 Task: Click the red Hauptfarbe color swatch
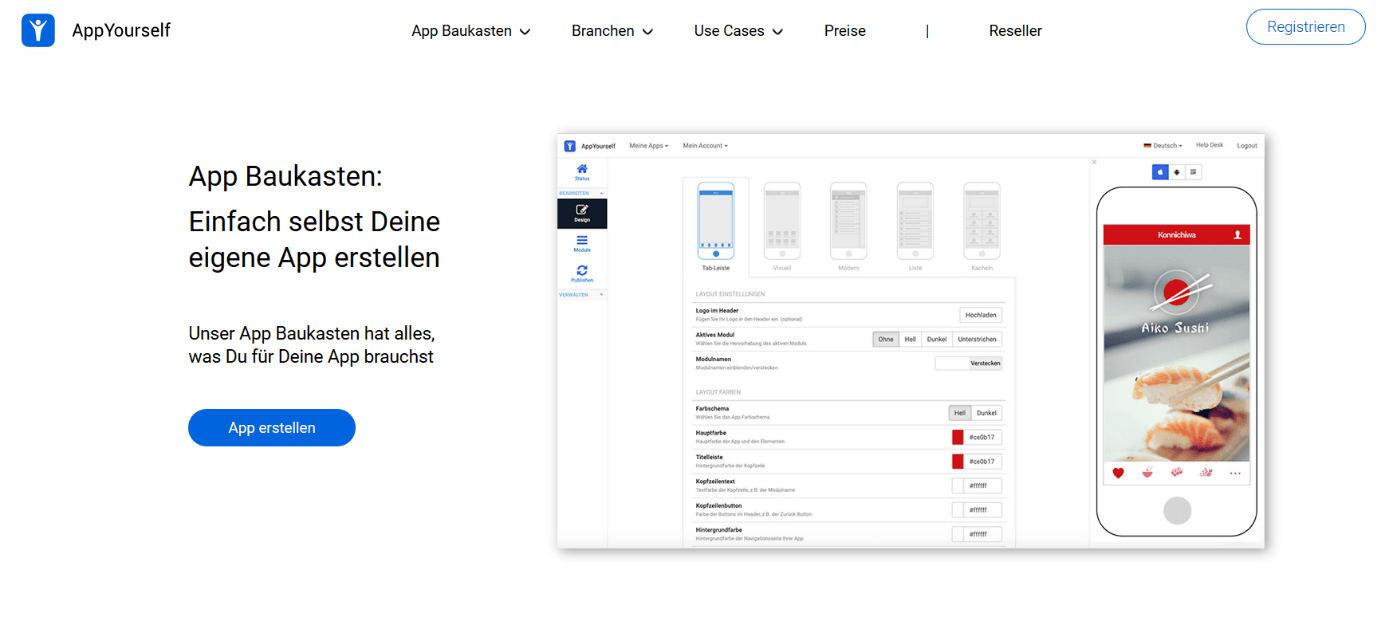[x=958, y=437]
